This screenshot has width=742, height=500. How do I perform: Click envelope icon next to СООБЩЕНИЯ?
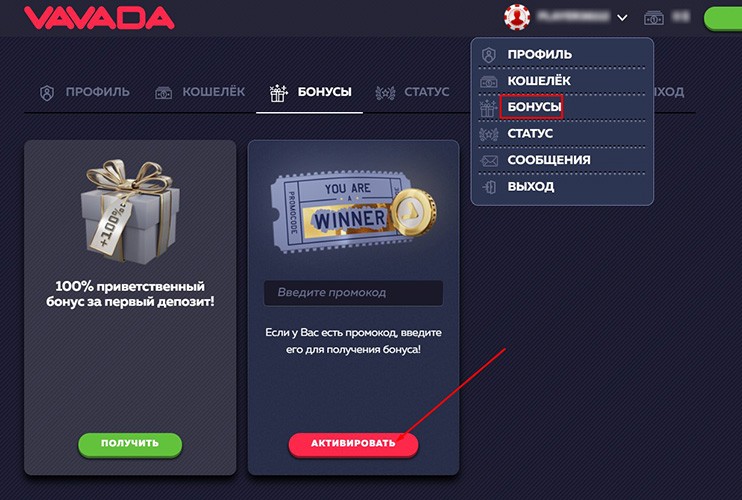(488, 161)
